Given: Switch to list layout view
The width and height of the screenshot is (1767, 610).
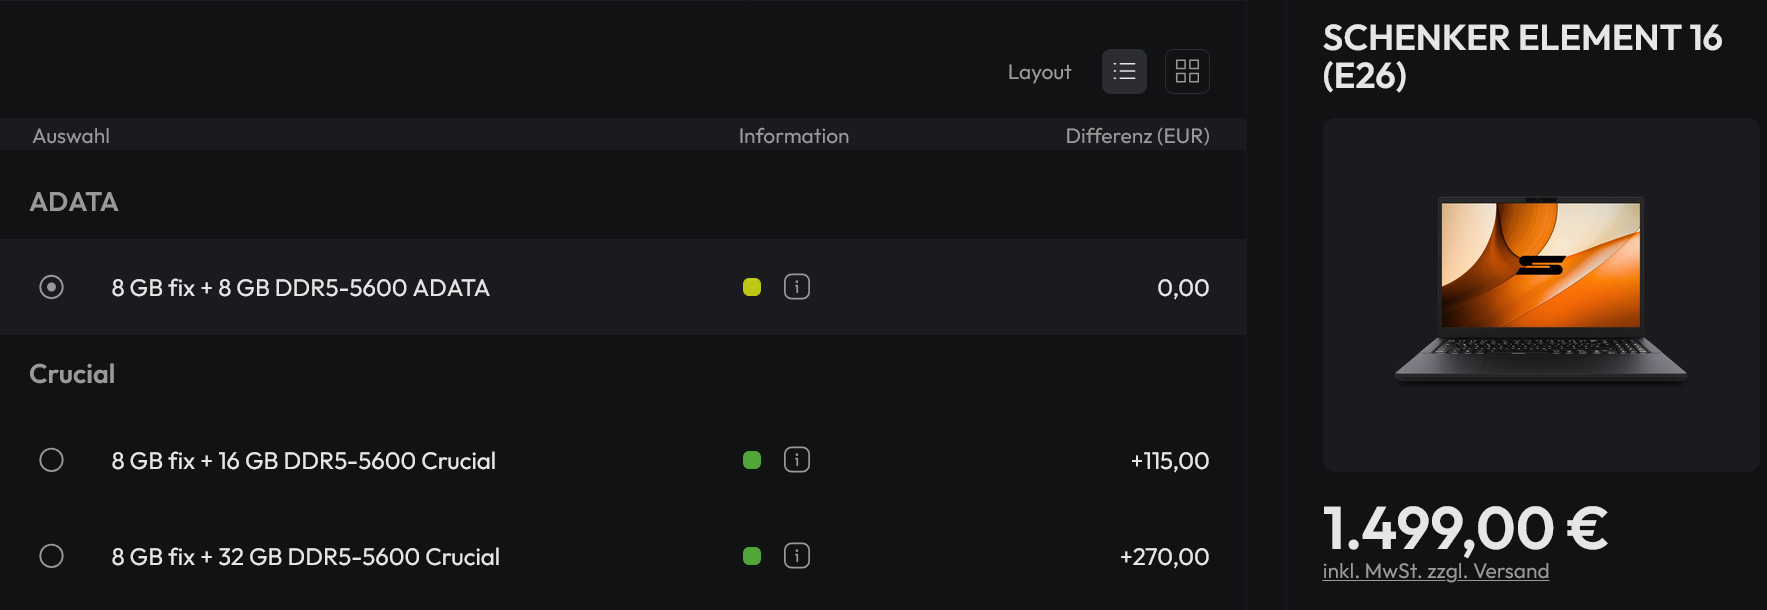Looking at the screenshot, I should (1124, 72).
